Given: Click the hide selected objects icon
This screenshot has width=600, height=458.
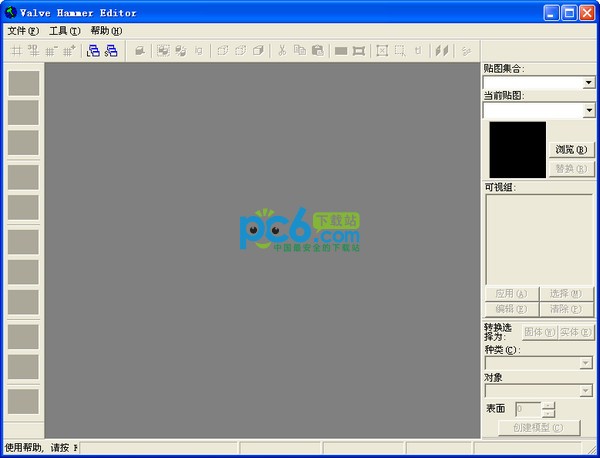Looking at the screenshot, I should pos(223,51).
